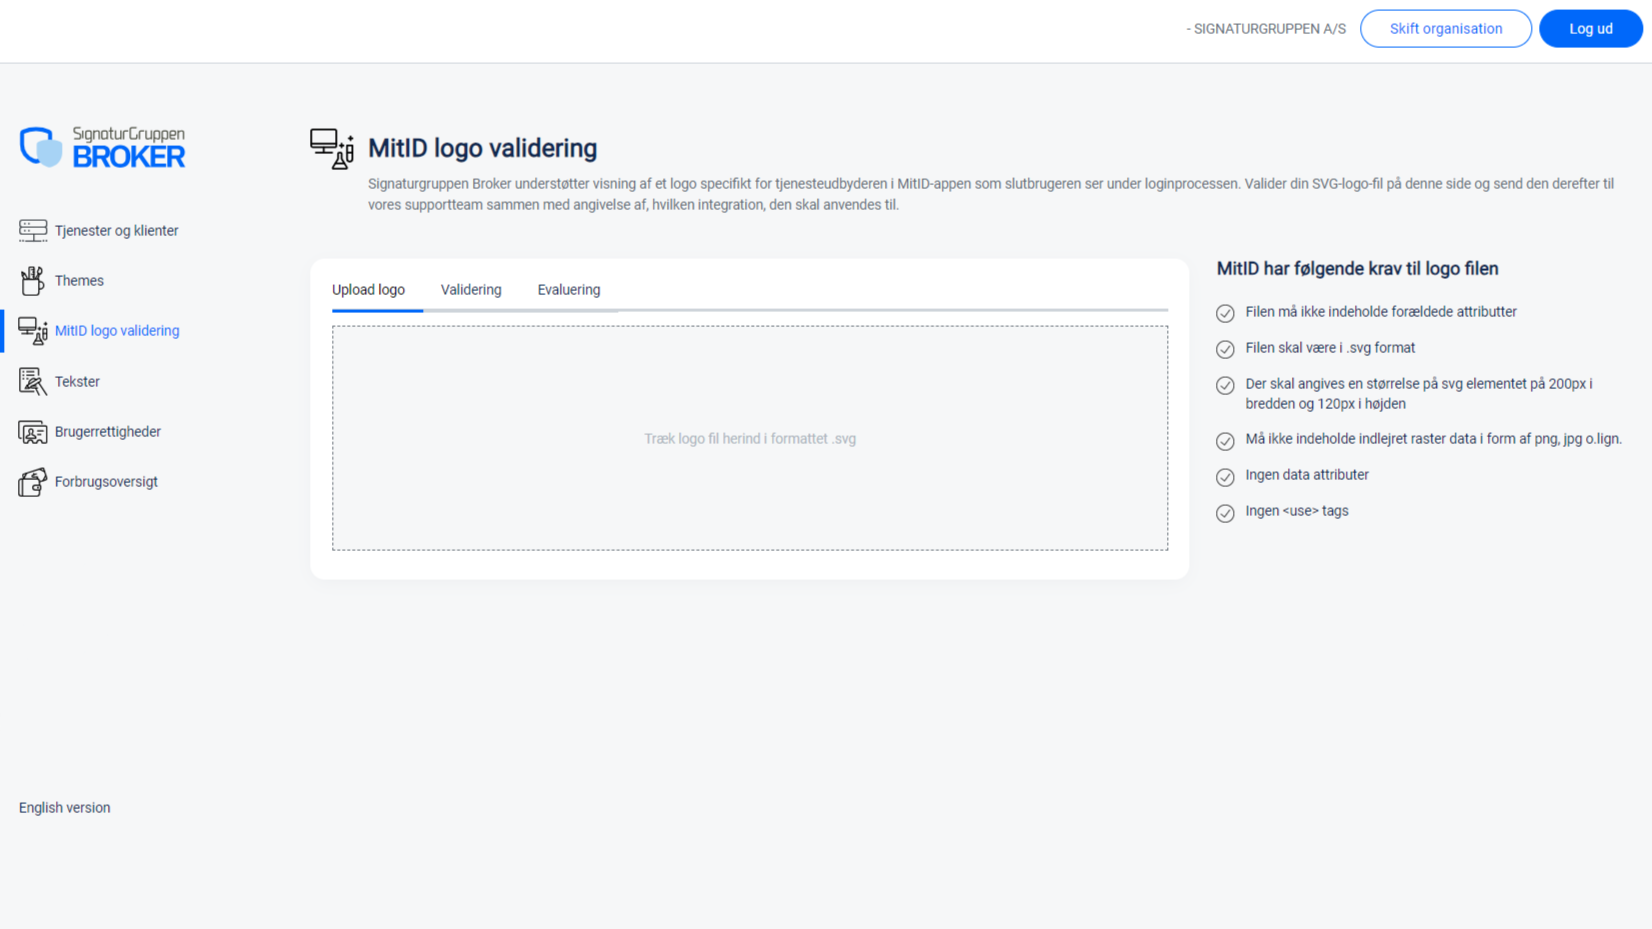Click the Tekster document icon

32,381
